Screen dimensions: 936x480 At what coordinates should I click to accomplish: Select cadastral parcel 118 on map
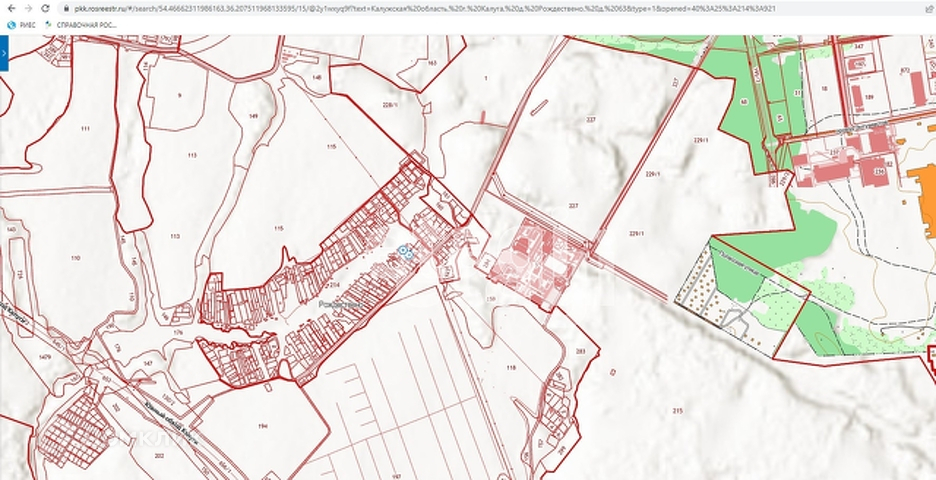pos(511,368)
